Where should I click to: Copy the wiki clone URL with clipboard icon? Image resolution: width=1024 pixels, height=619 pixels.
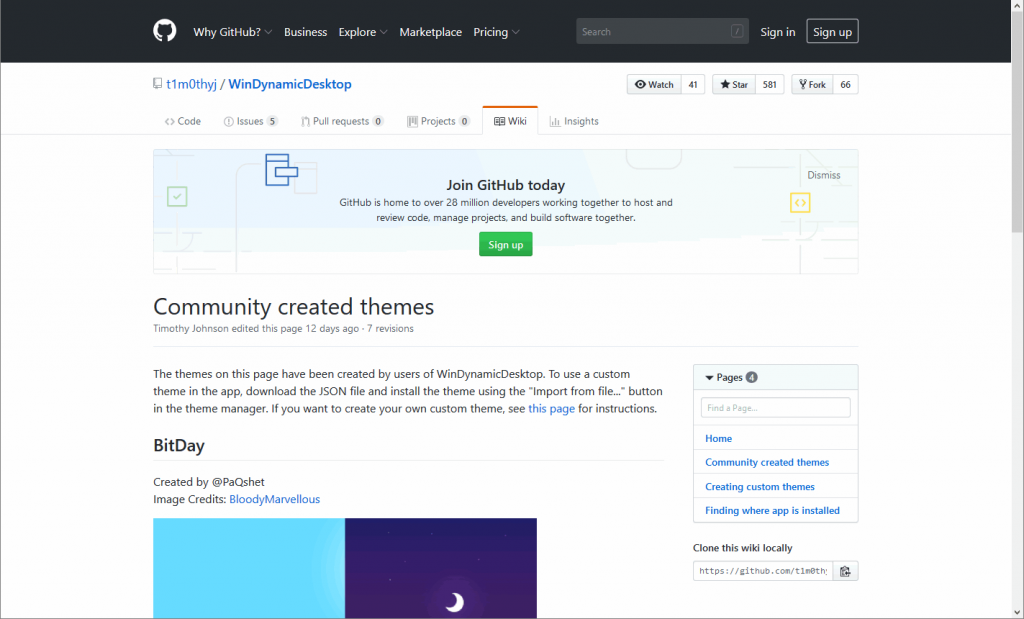coord(845,571)
